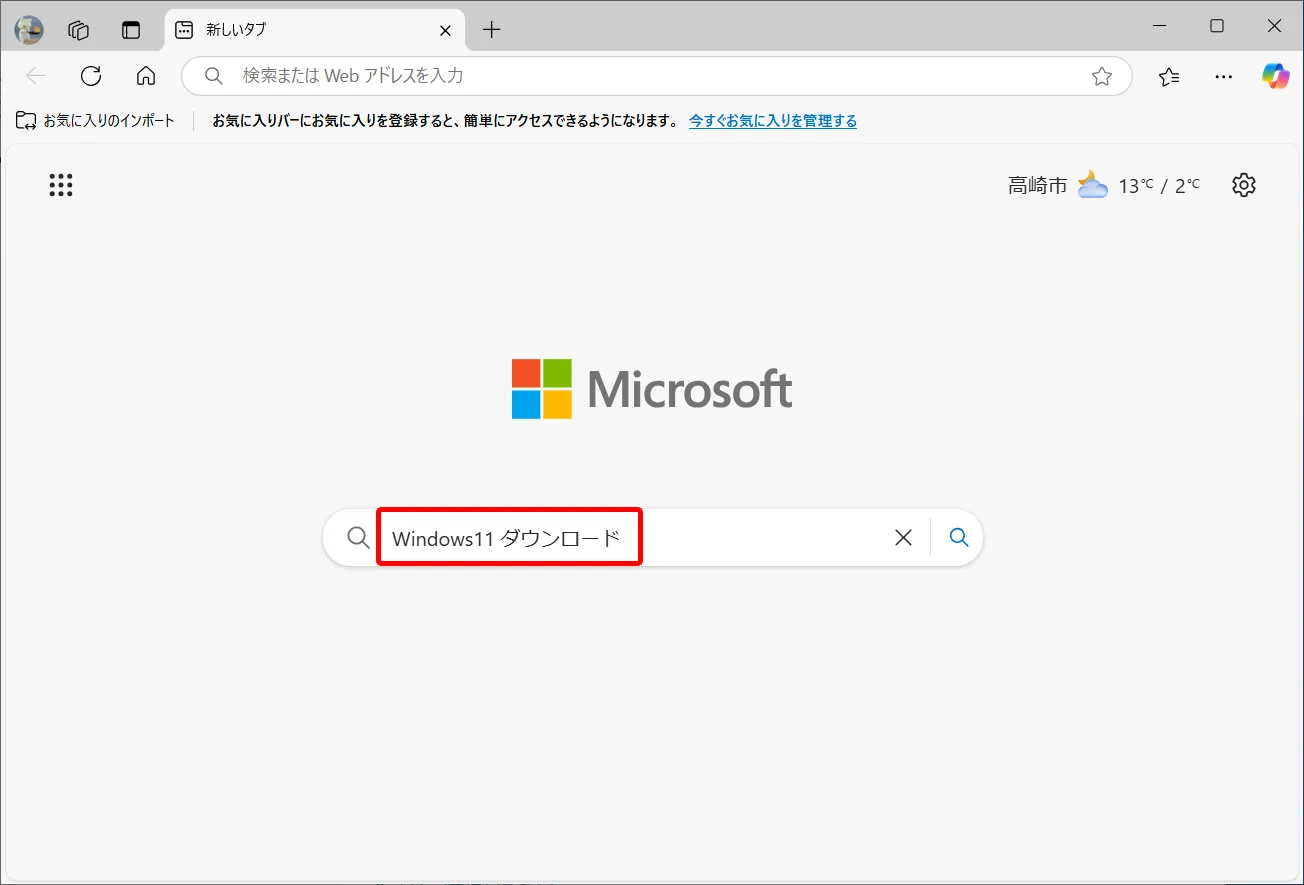Open new tab page settings gear
1304x885 pixels.
pyautogui.click(x=1244, y=185)
